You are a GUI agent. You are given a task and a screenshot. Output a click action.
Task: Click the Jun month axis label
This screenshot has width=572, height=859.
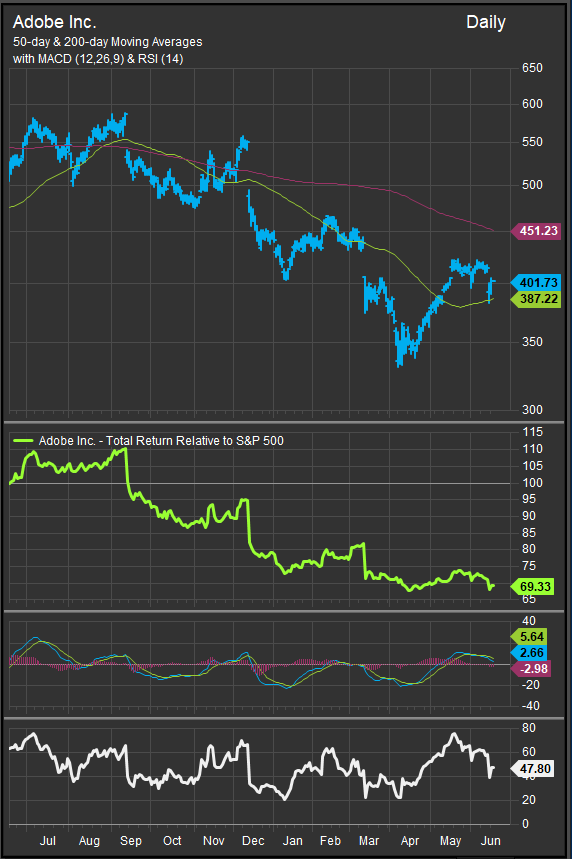(490, 840)
